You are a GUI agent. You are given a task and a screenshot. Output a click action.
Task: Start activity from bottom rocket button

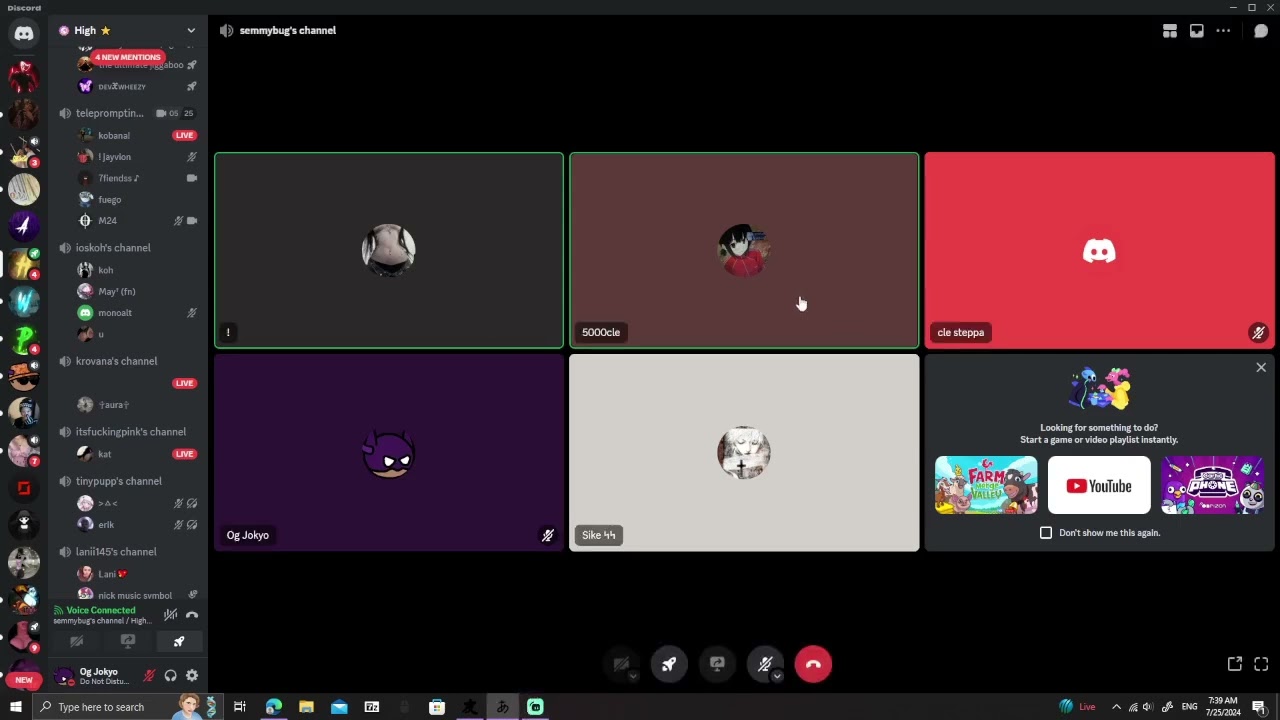pos(669,664)
